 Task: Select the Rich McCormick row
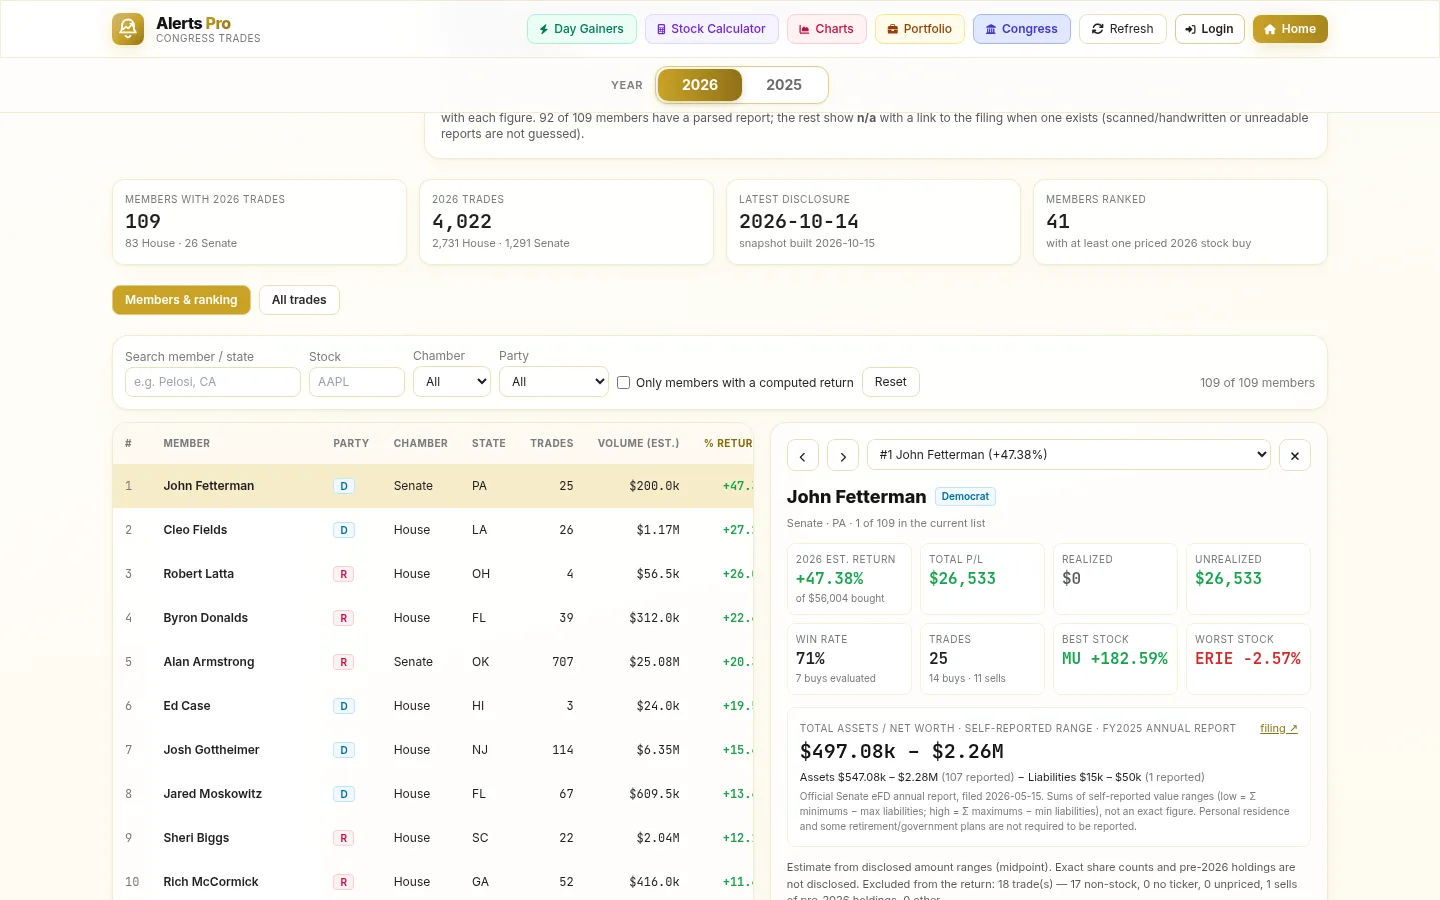[432, 882]
